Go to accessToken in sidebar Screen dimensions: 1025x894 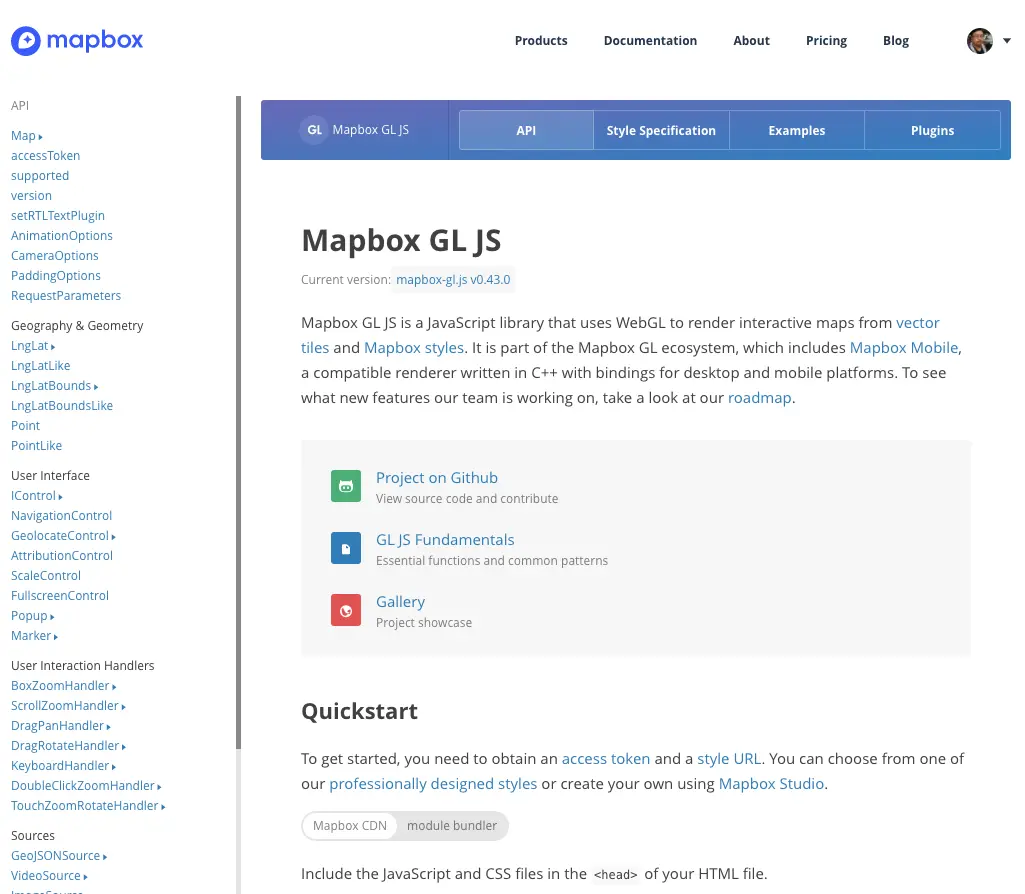pos(45,156)
